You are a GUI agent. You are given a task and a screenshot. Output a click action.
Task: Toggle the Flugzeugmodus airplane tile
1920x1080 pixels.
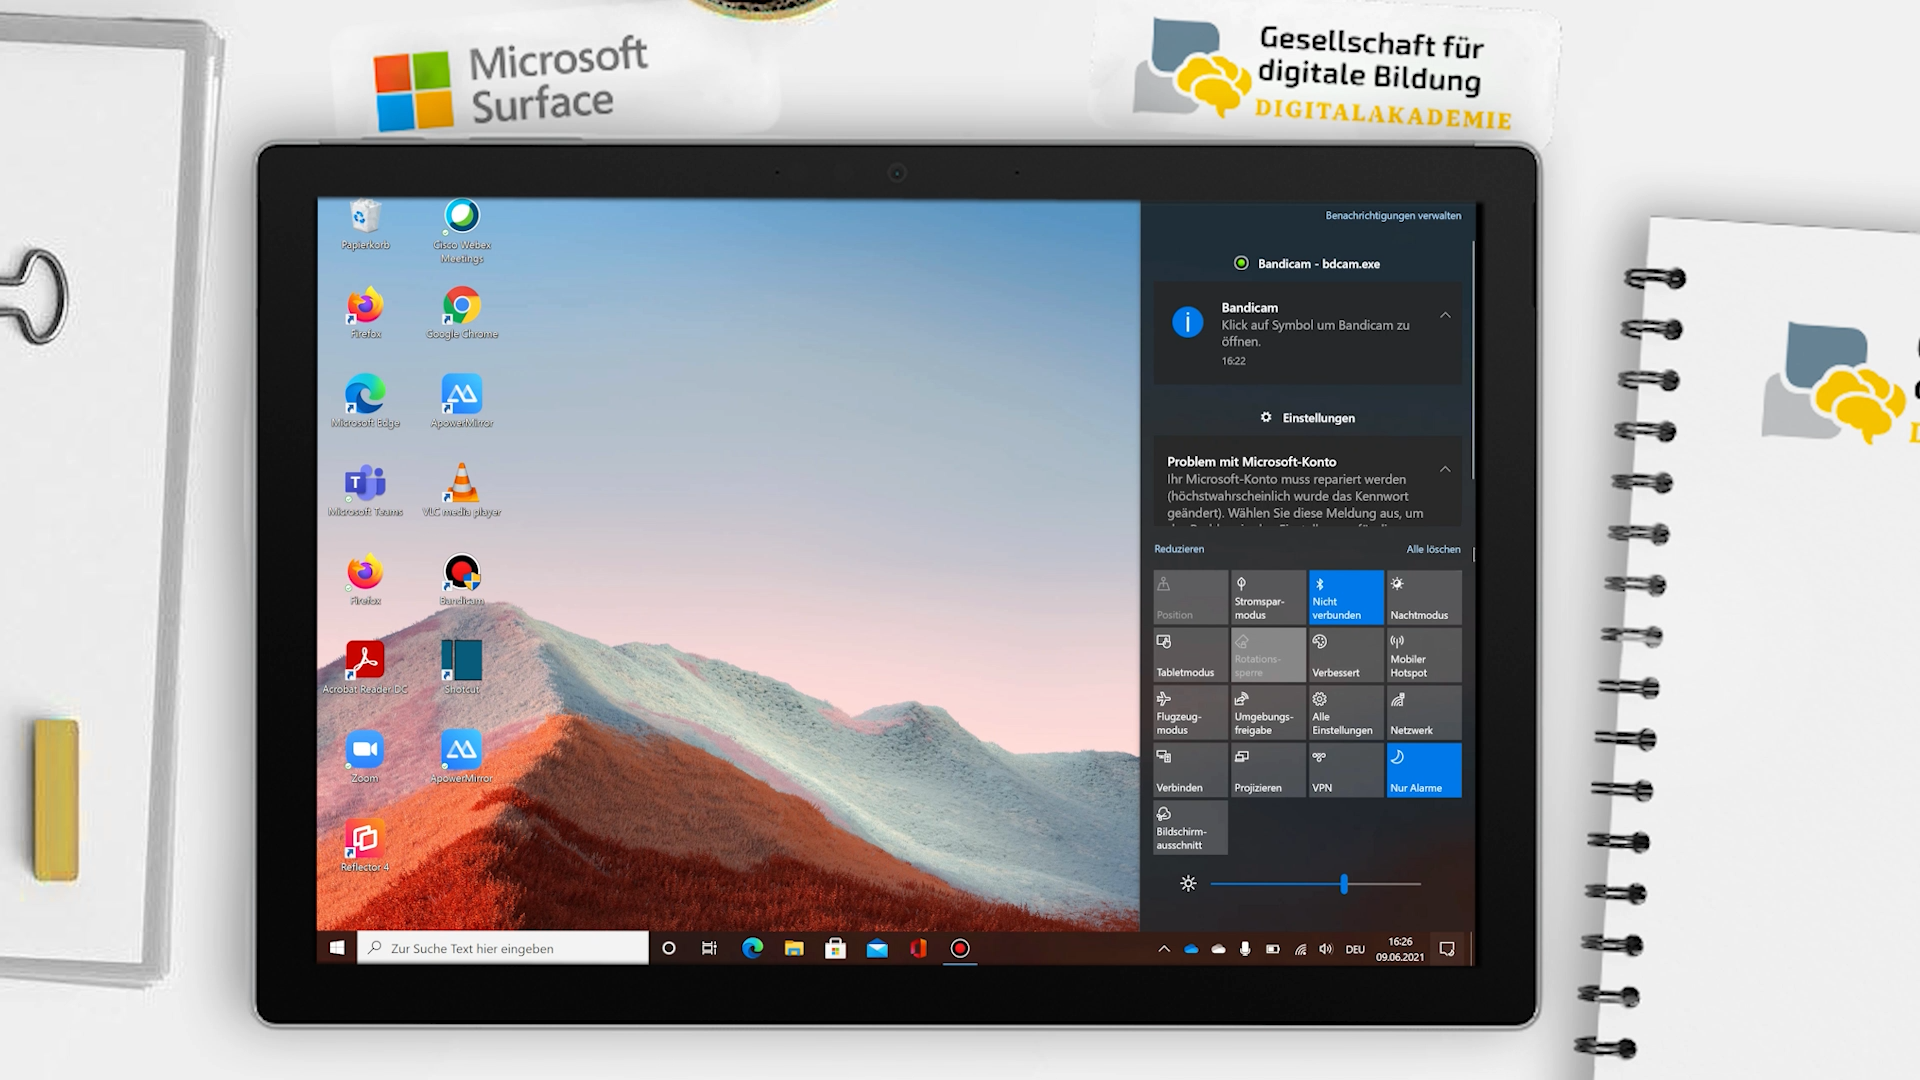click(1190, 712)
